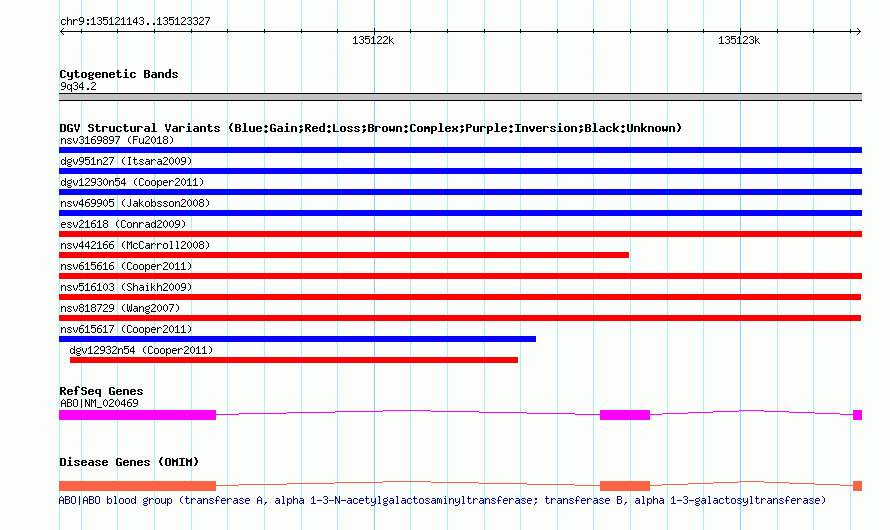Click the blue bar under dgv12930n54
890x530 pixels.
460,192
